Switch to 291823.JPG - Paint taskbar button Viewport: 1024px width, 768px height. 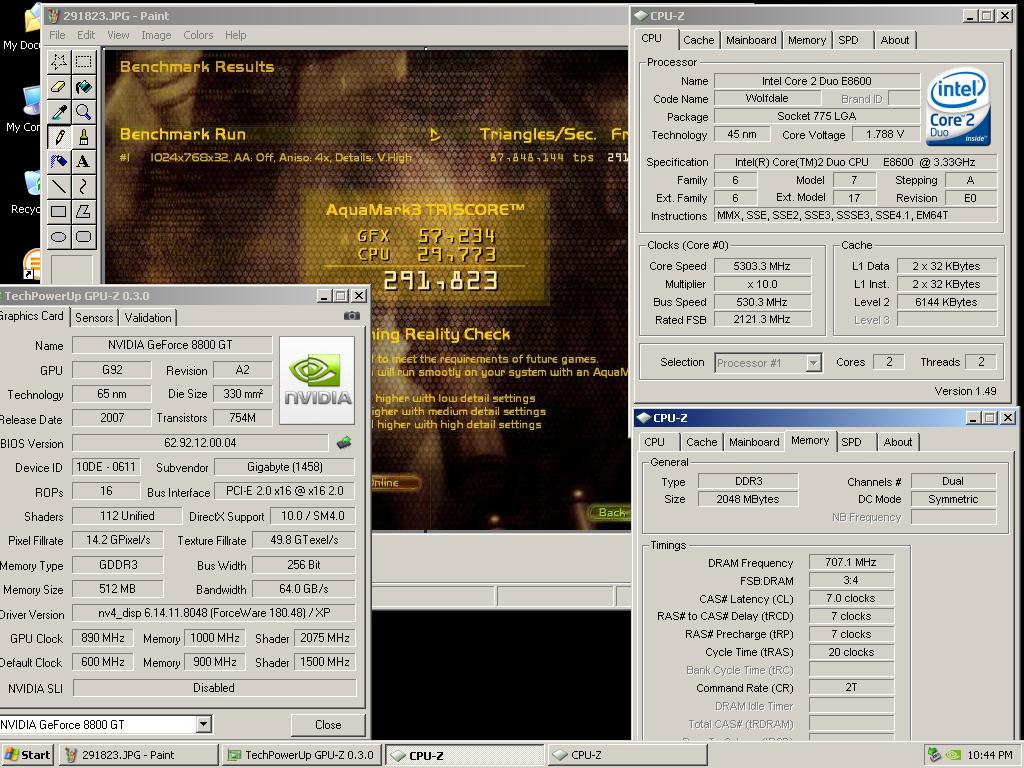[x=138, y=755]
